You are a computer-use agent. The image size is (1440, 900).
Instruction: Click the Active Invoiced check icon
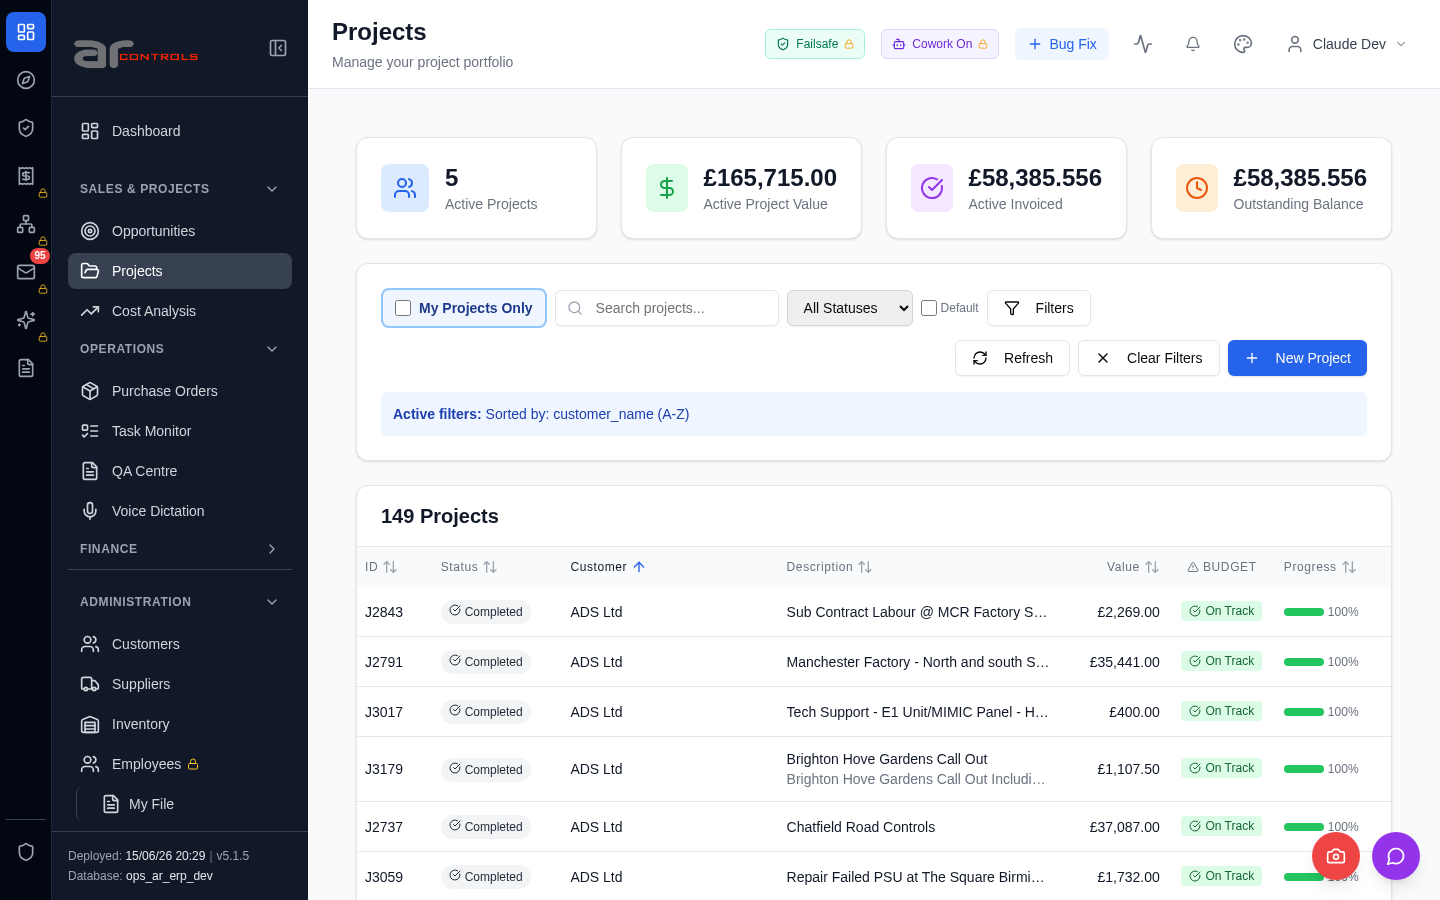point(932,188)
